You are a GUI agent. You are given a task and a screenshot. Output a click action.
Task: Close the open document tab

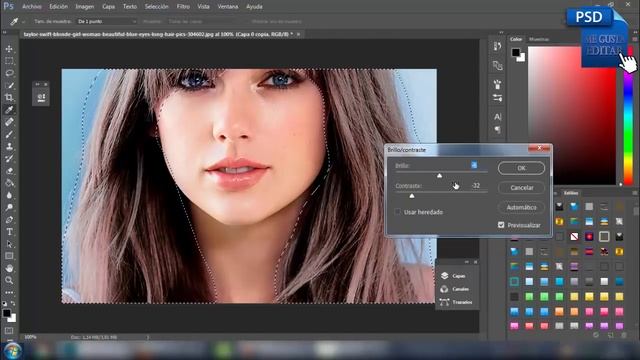click(x=298, y=34)
